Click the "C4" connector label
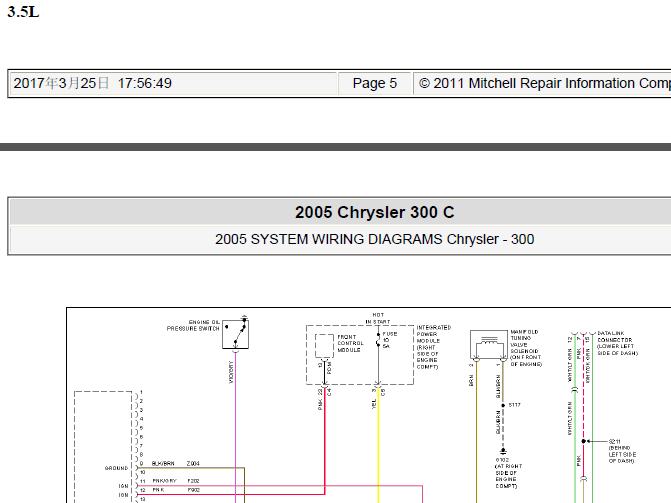 [x=329, y=392]
